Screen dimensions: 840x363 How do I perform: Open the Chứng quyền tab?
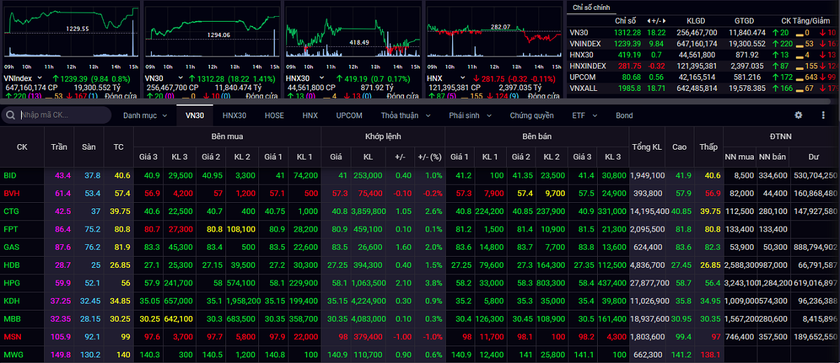(532, 115)
